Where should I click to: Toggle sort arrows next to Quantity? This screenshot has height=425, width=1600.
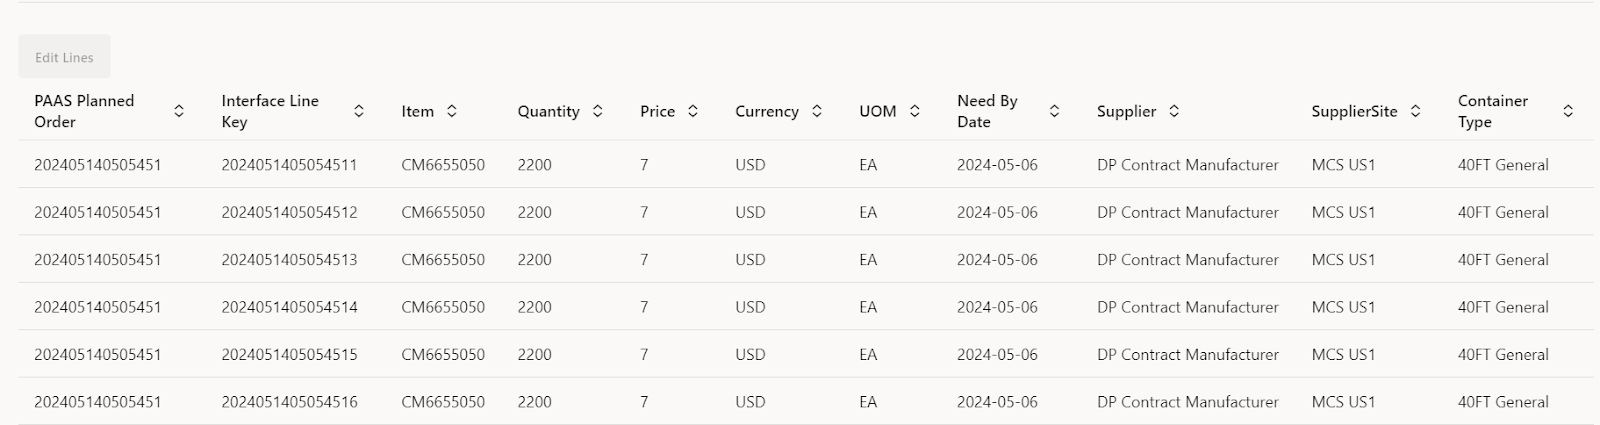(598, 111)
